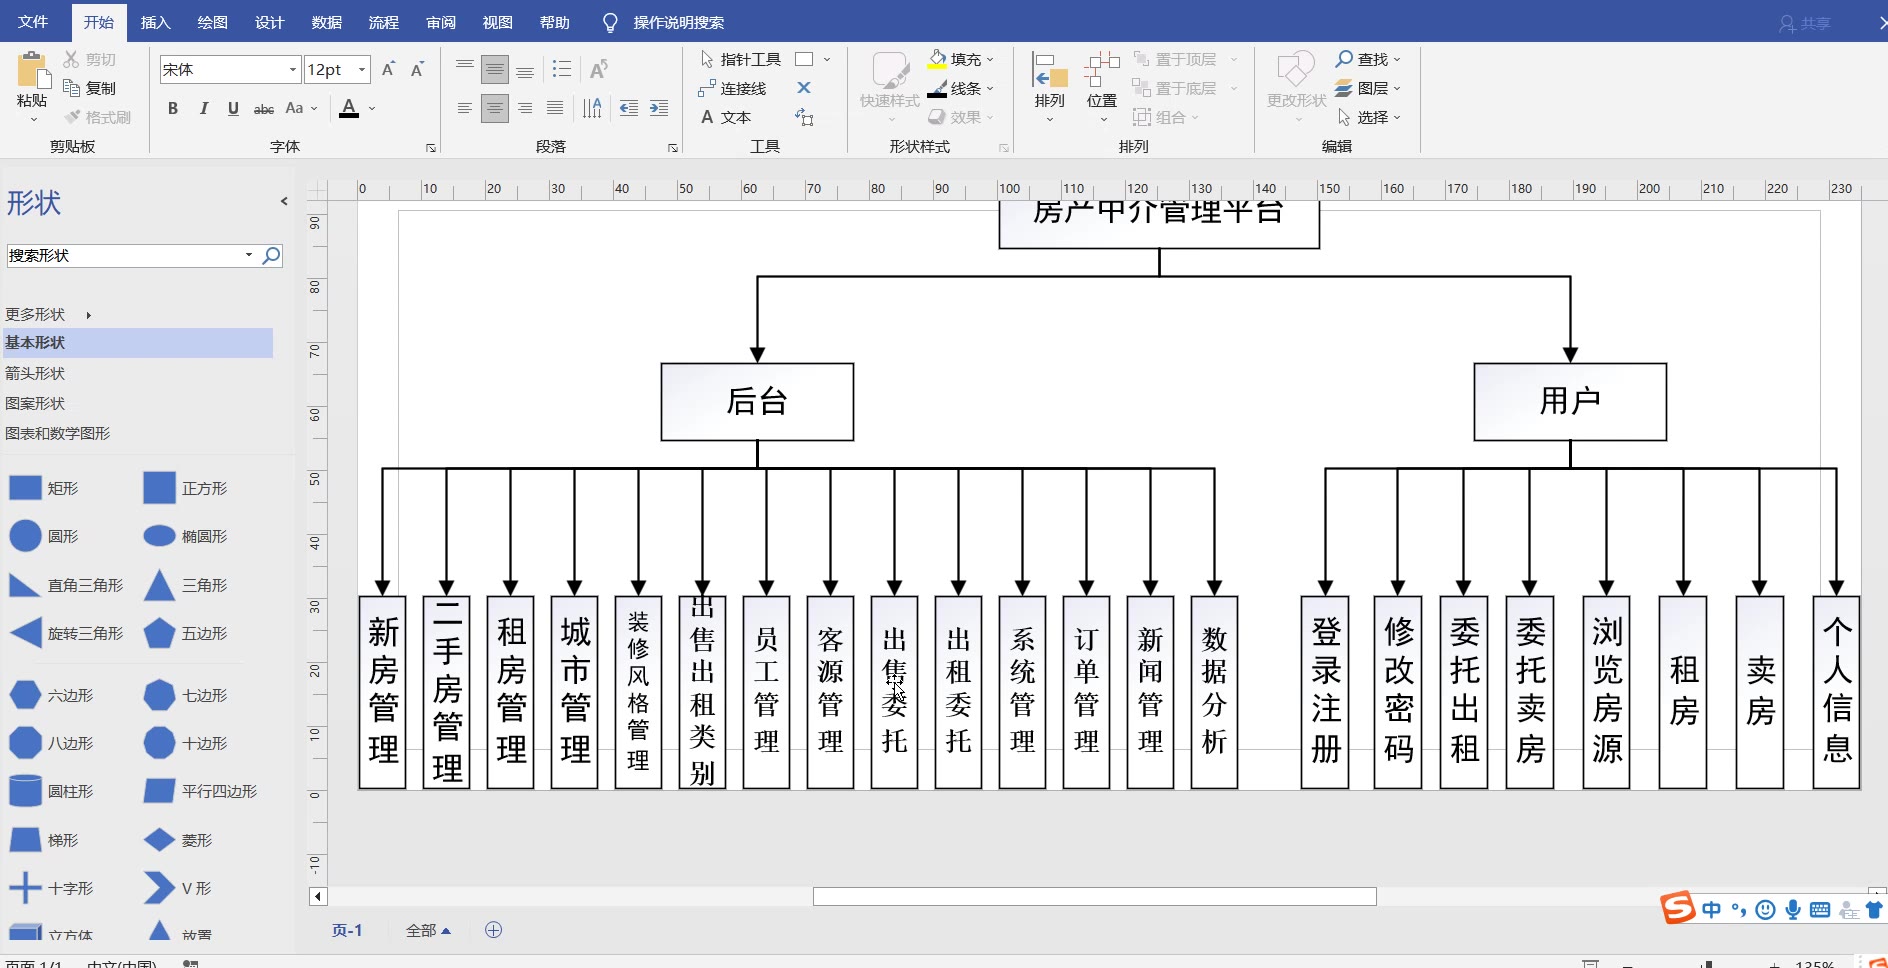Image resolution: width=1888 pixels, height=968 pixels.
Task: Click the Paste icon
Action: [x=32, y=70]
